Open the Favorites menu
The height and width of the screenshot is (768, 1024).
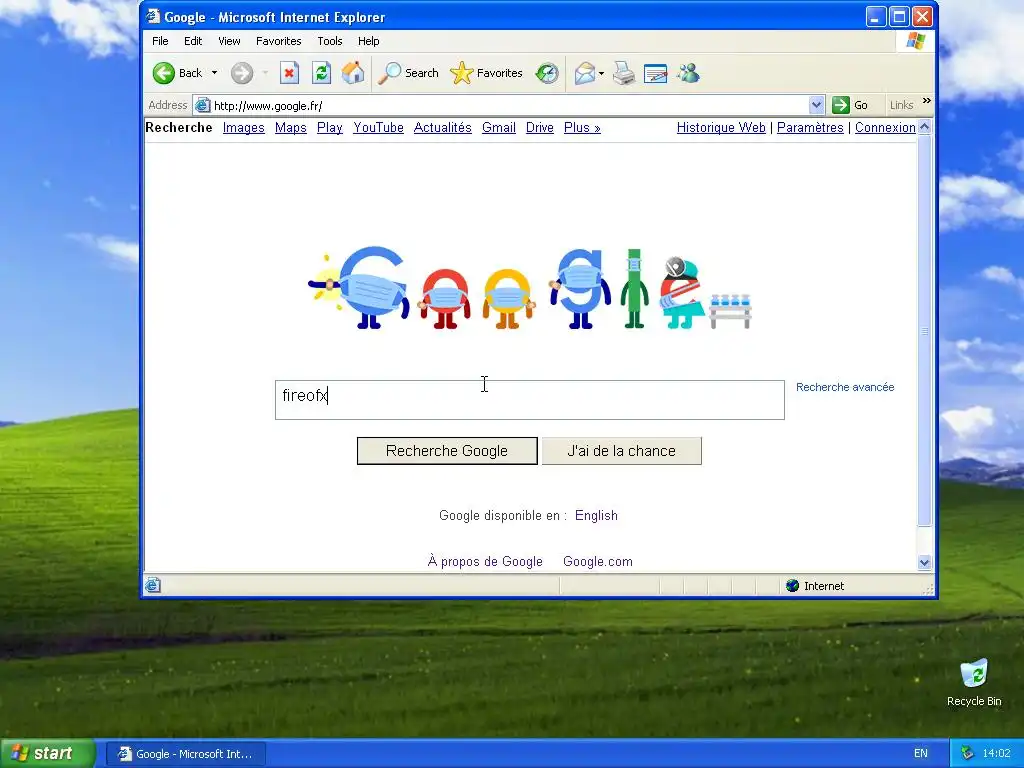279,41
